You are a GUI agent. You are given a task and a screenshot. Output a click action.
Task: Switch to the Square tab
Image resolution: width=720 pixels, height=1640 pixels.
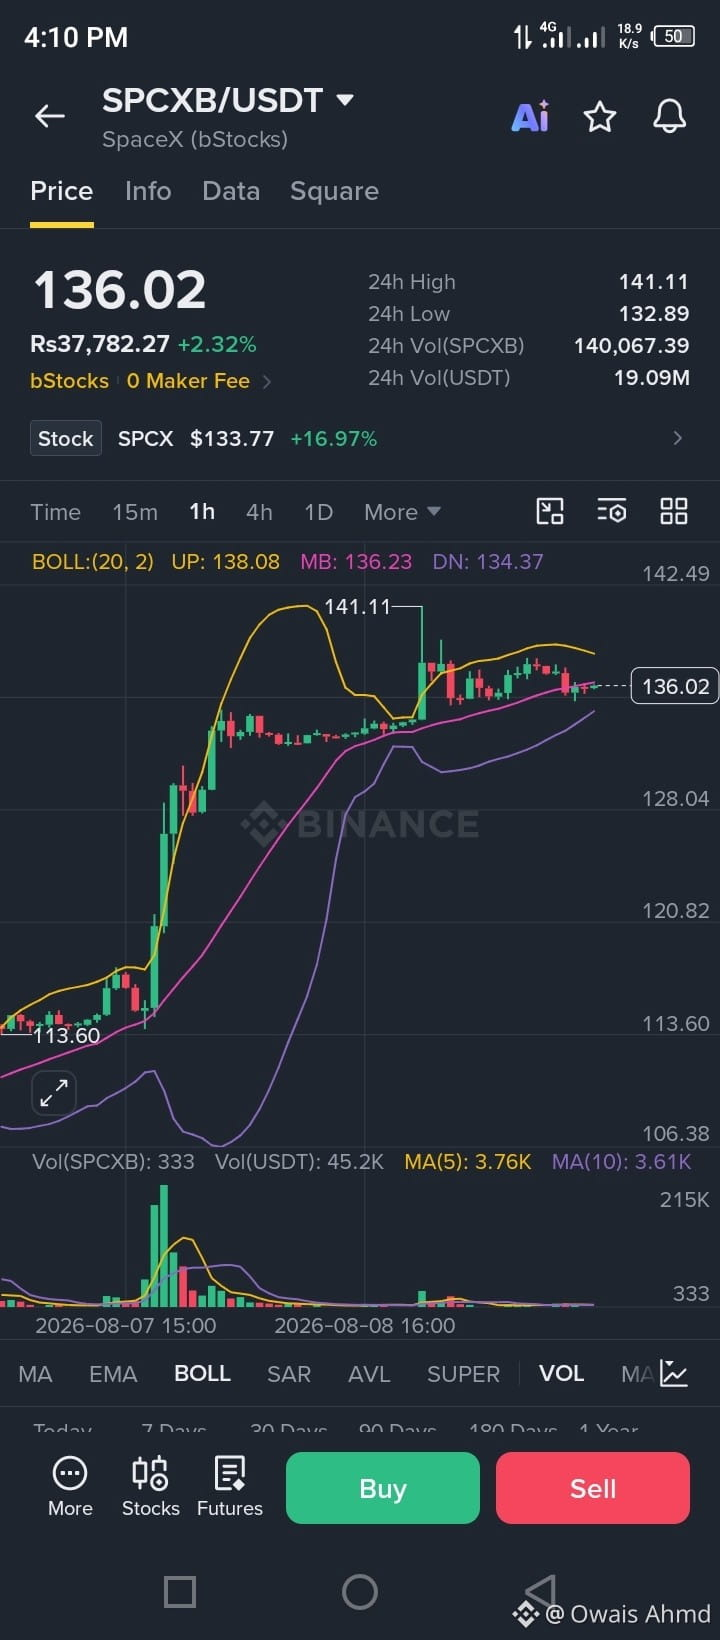click(x=334, y=191)
